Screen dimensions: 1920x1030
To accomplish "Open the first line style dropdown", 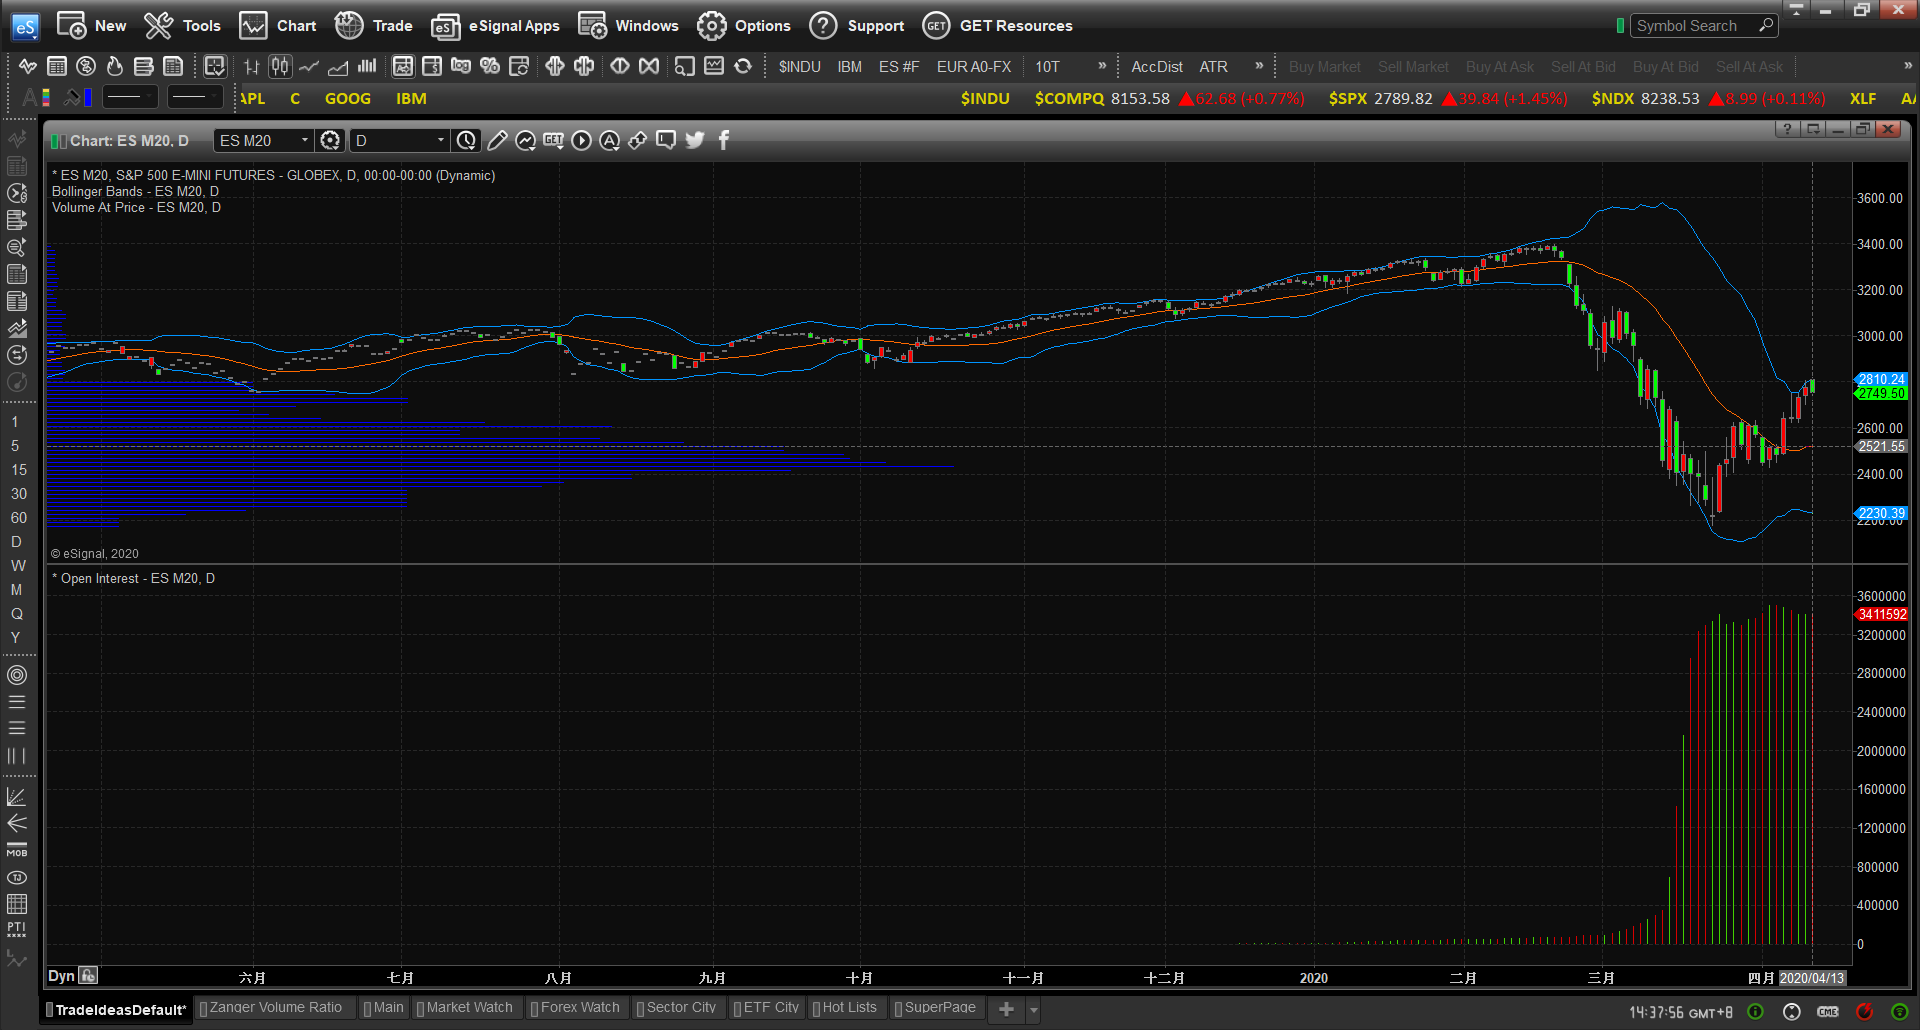I will point(130,97).
